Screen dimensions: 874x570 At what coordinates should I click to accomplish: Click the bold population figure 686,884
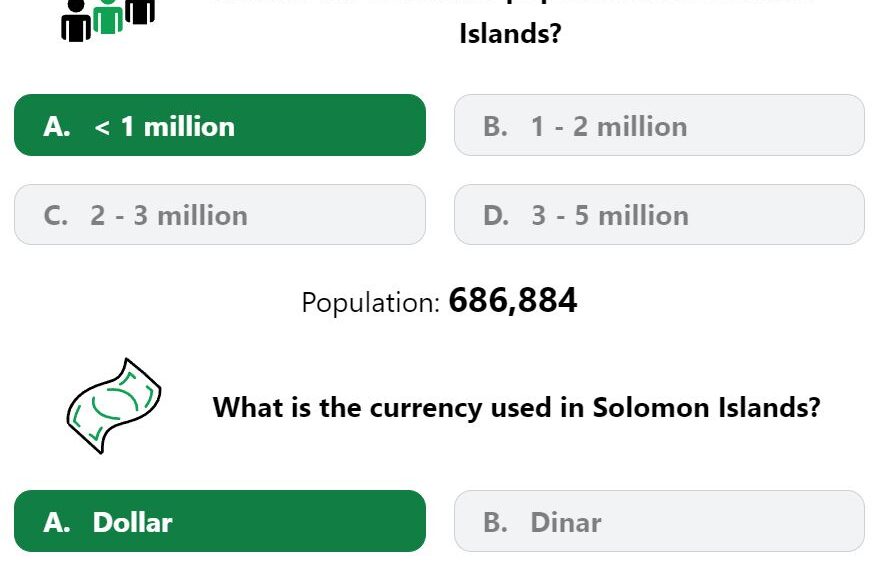513,301
